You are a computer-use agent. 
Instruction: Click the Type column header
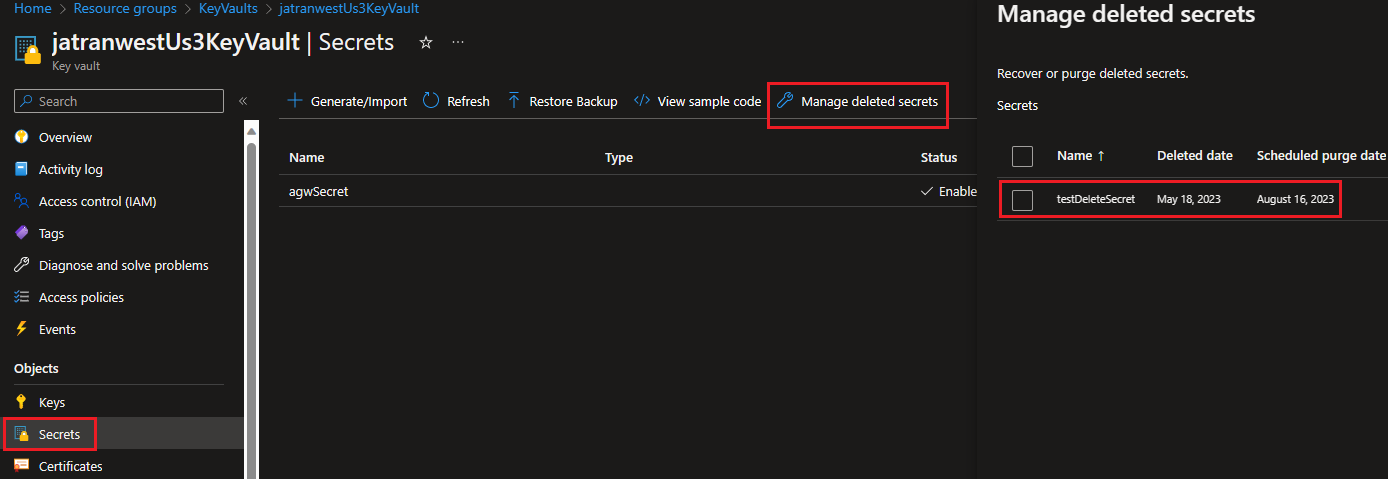click(619, 157)
